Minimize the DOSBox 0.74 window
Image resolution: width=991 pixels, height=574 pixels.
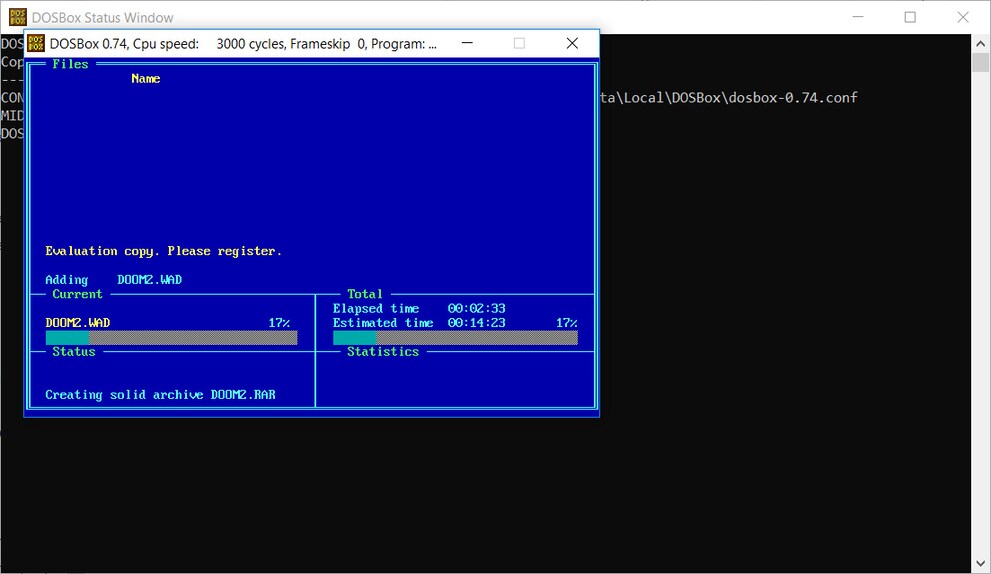(x=467, y=43)
